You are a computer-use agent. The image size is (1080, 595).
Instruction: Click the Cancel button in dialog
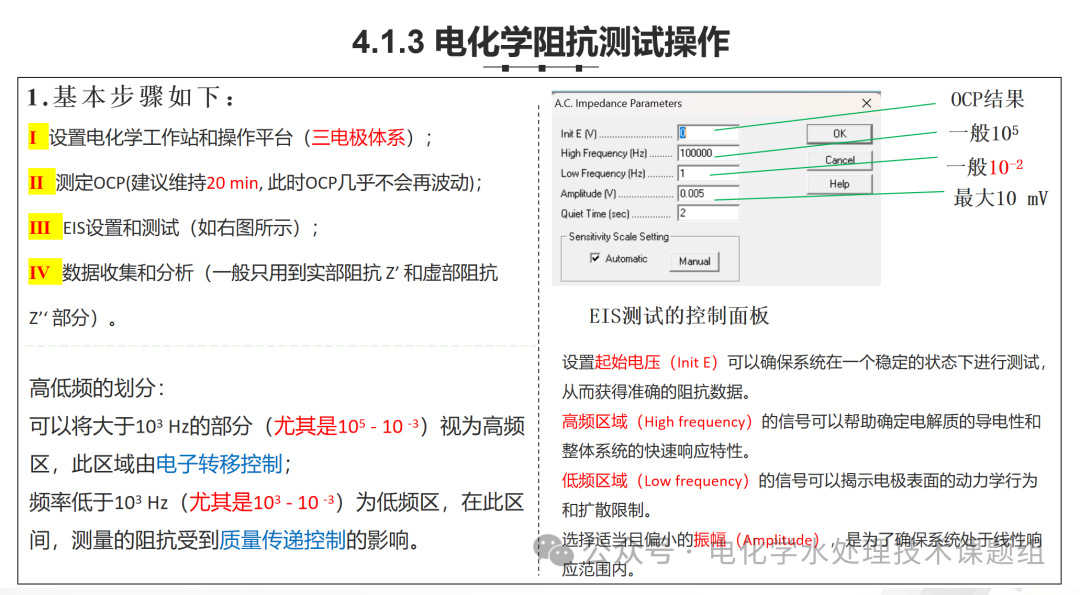[x=839, y=160]
